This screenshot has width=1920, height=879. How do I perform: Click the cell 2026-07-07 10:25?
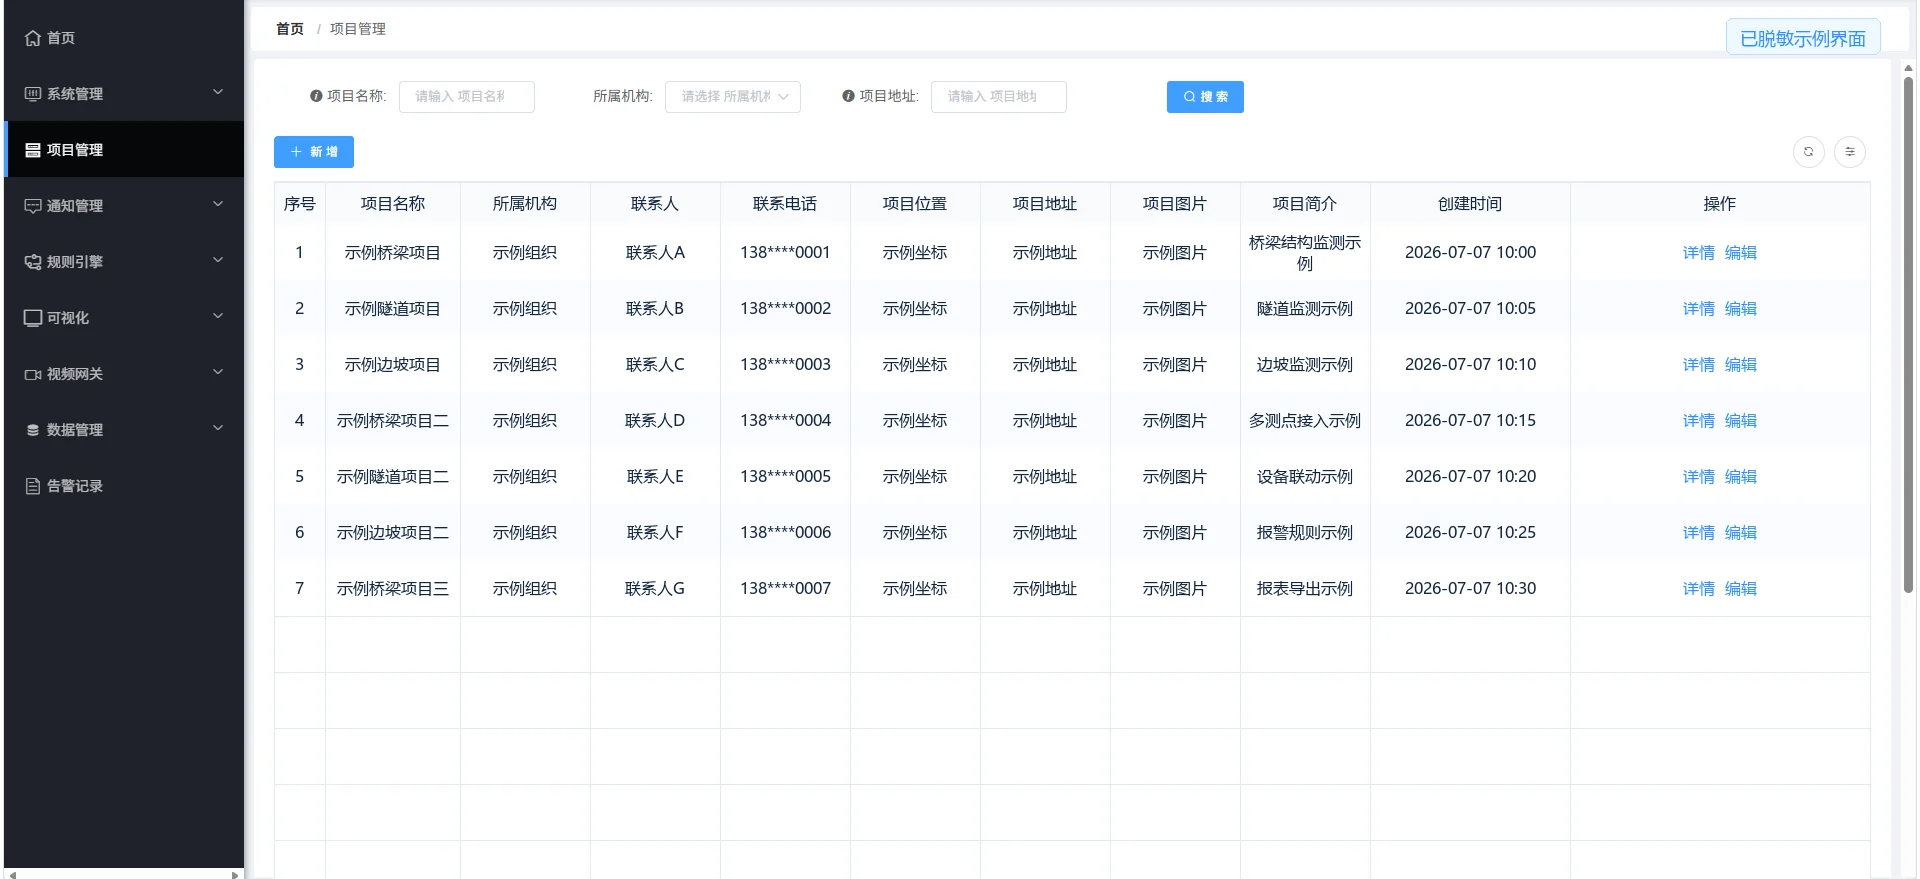(1470, 533)
